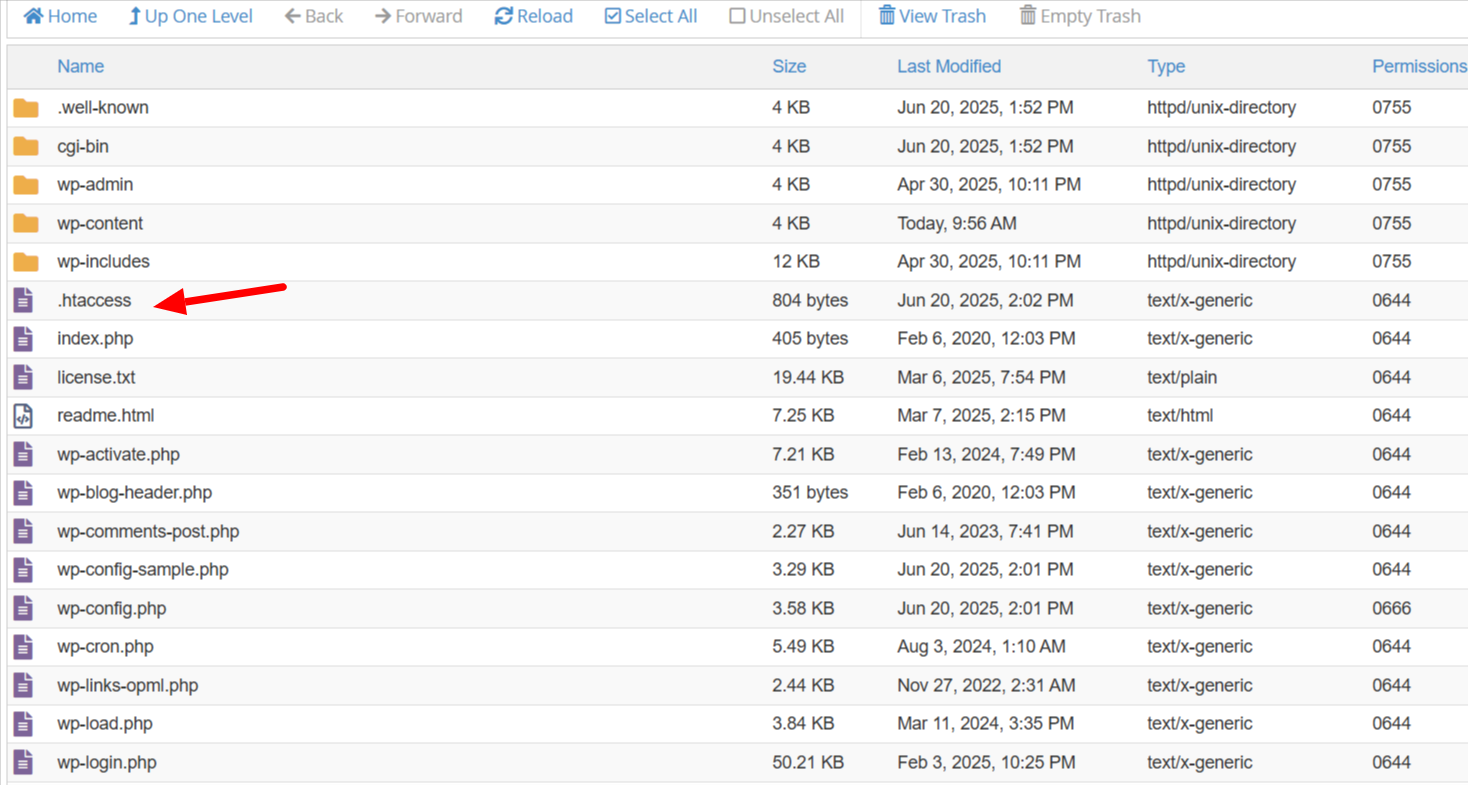Select the readme.html file name

(106, 415)
